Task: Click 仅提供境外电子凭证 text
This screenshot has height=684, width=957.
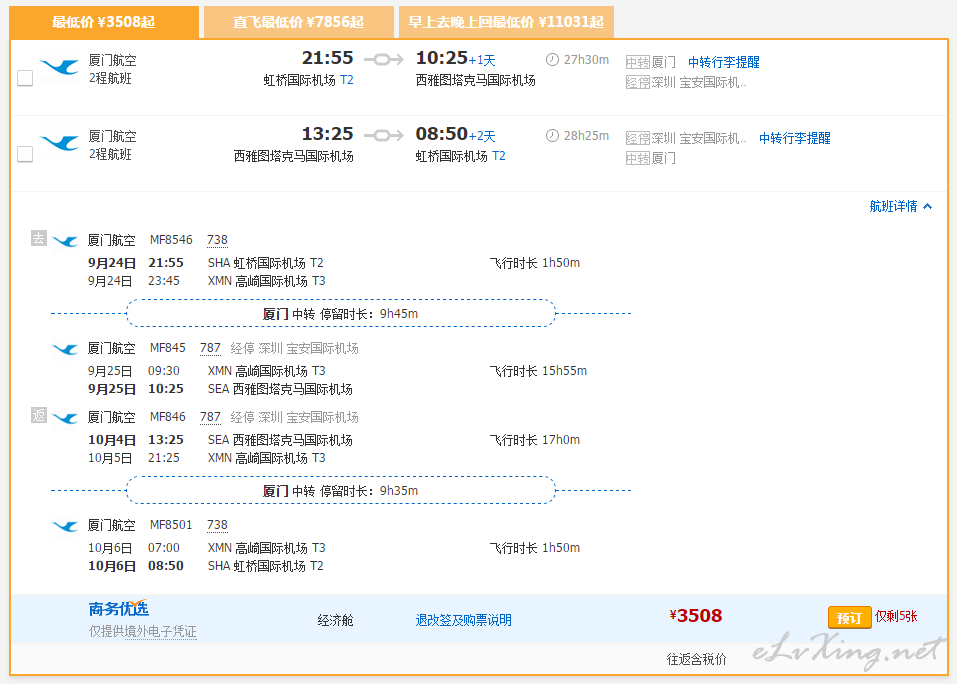Action: click(x=143, y=632)
